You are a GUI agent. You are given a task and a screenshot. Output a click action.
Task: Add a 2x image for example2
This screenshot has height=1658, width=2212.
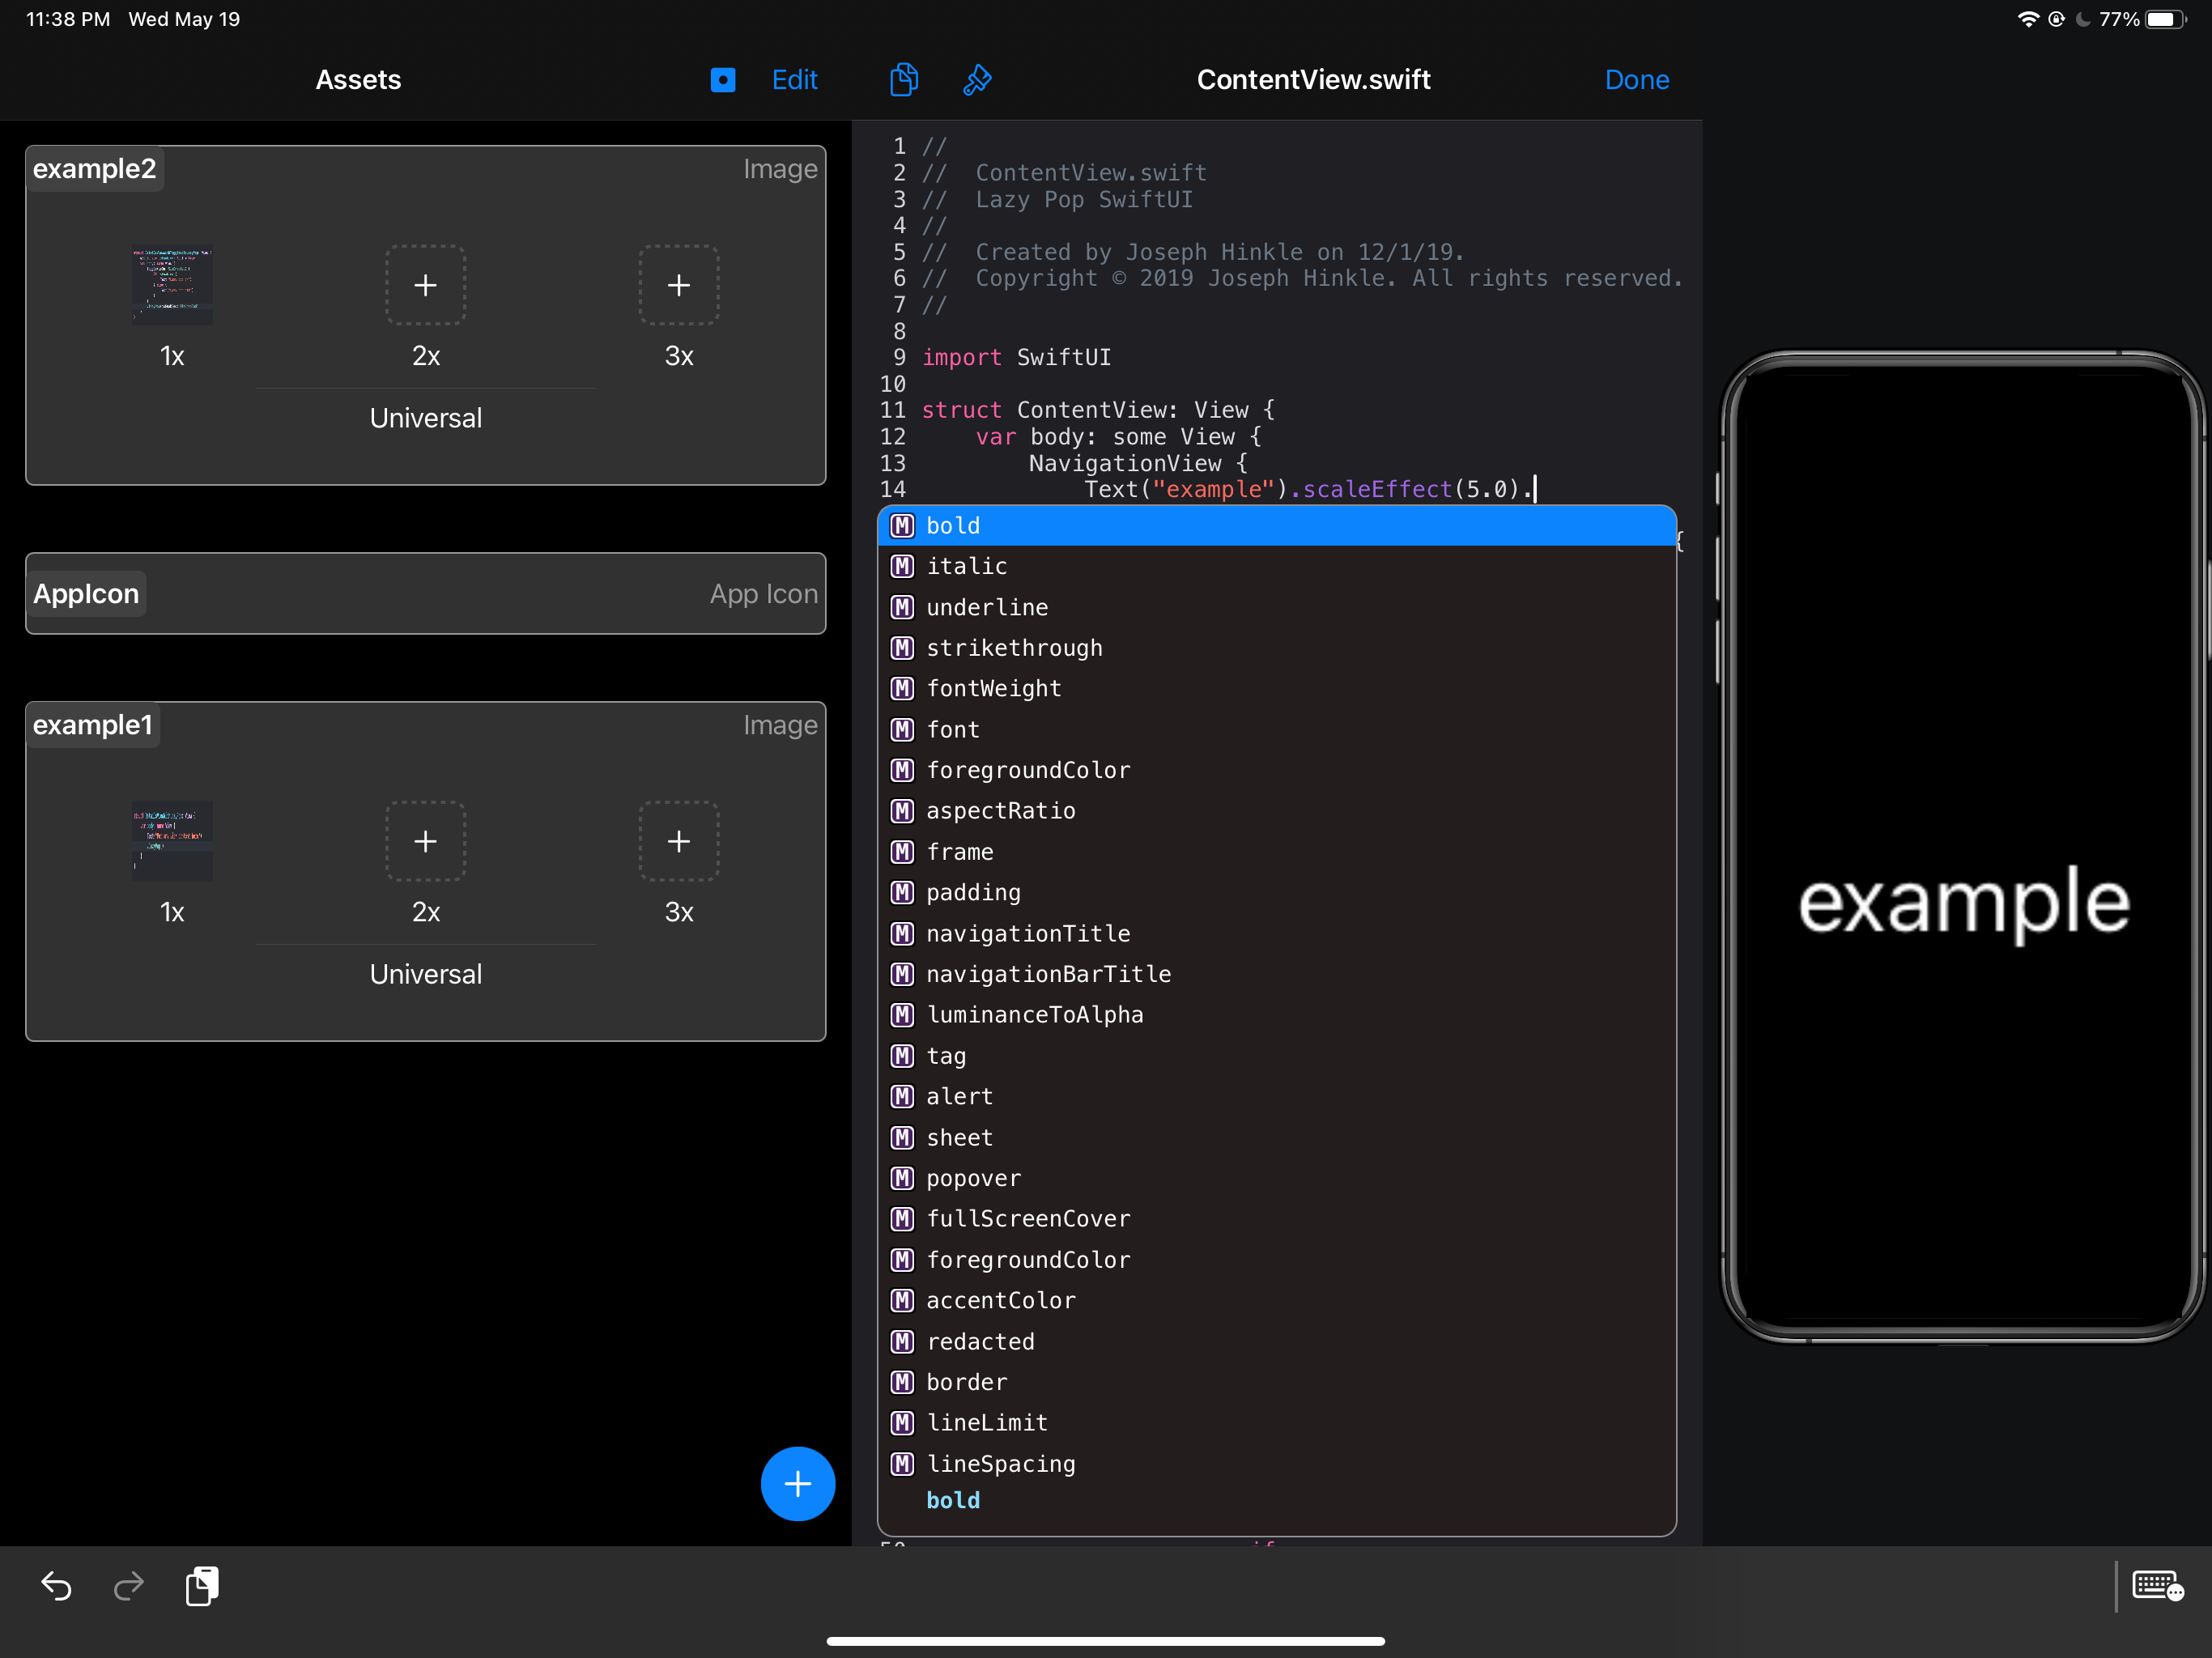tap(425, 286)
